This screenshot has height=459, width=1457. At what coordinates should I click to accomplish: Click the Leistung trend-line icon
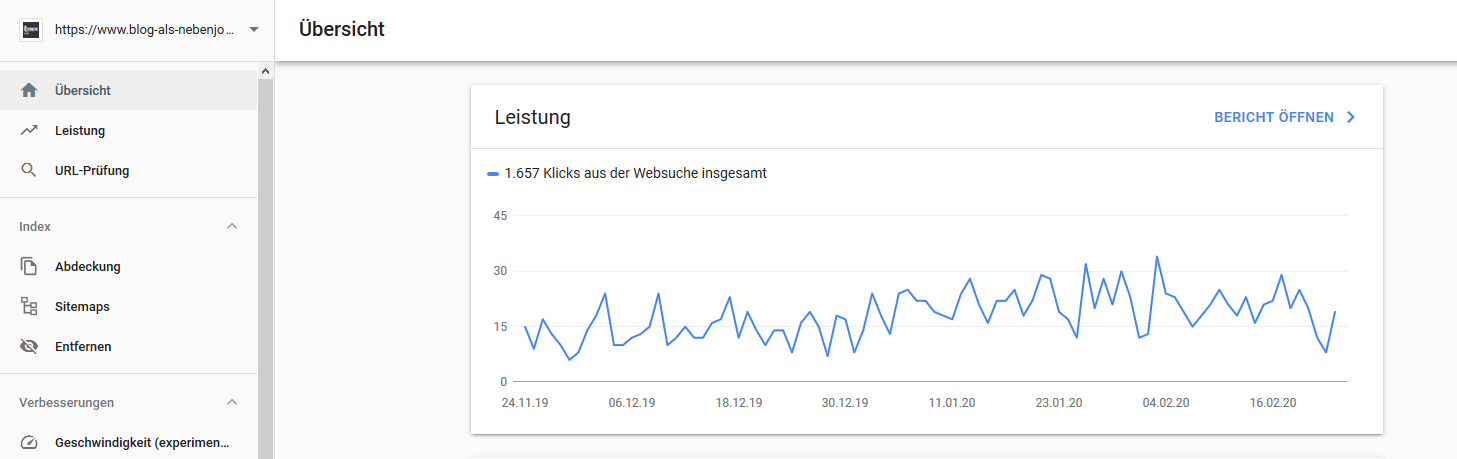(29, 130)
